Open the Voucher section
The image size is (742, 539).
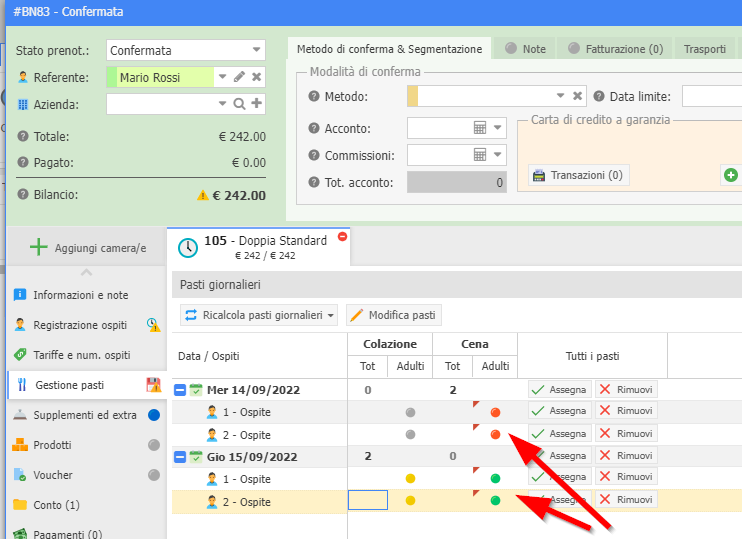click(87, 475)
